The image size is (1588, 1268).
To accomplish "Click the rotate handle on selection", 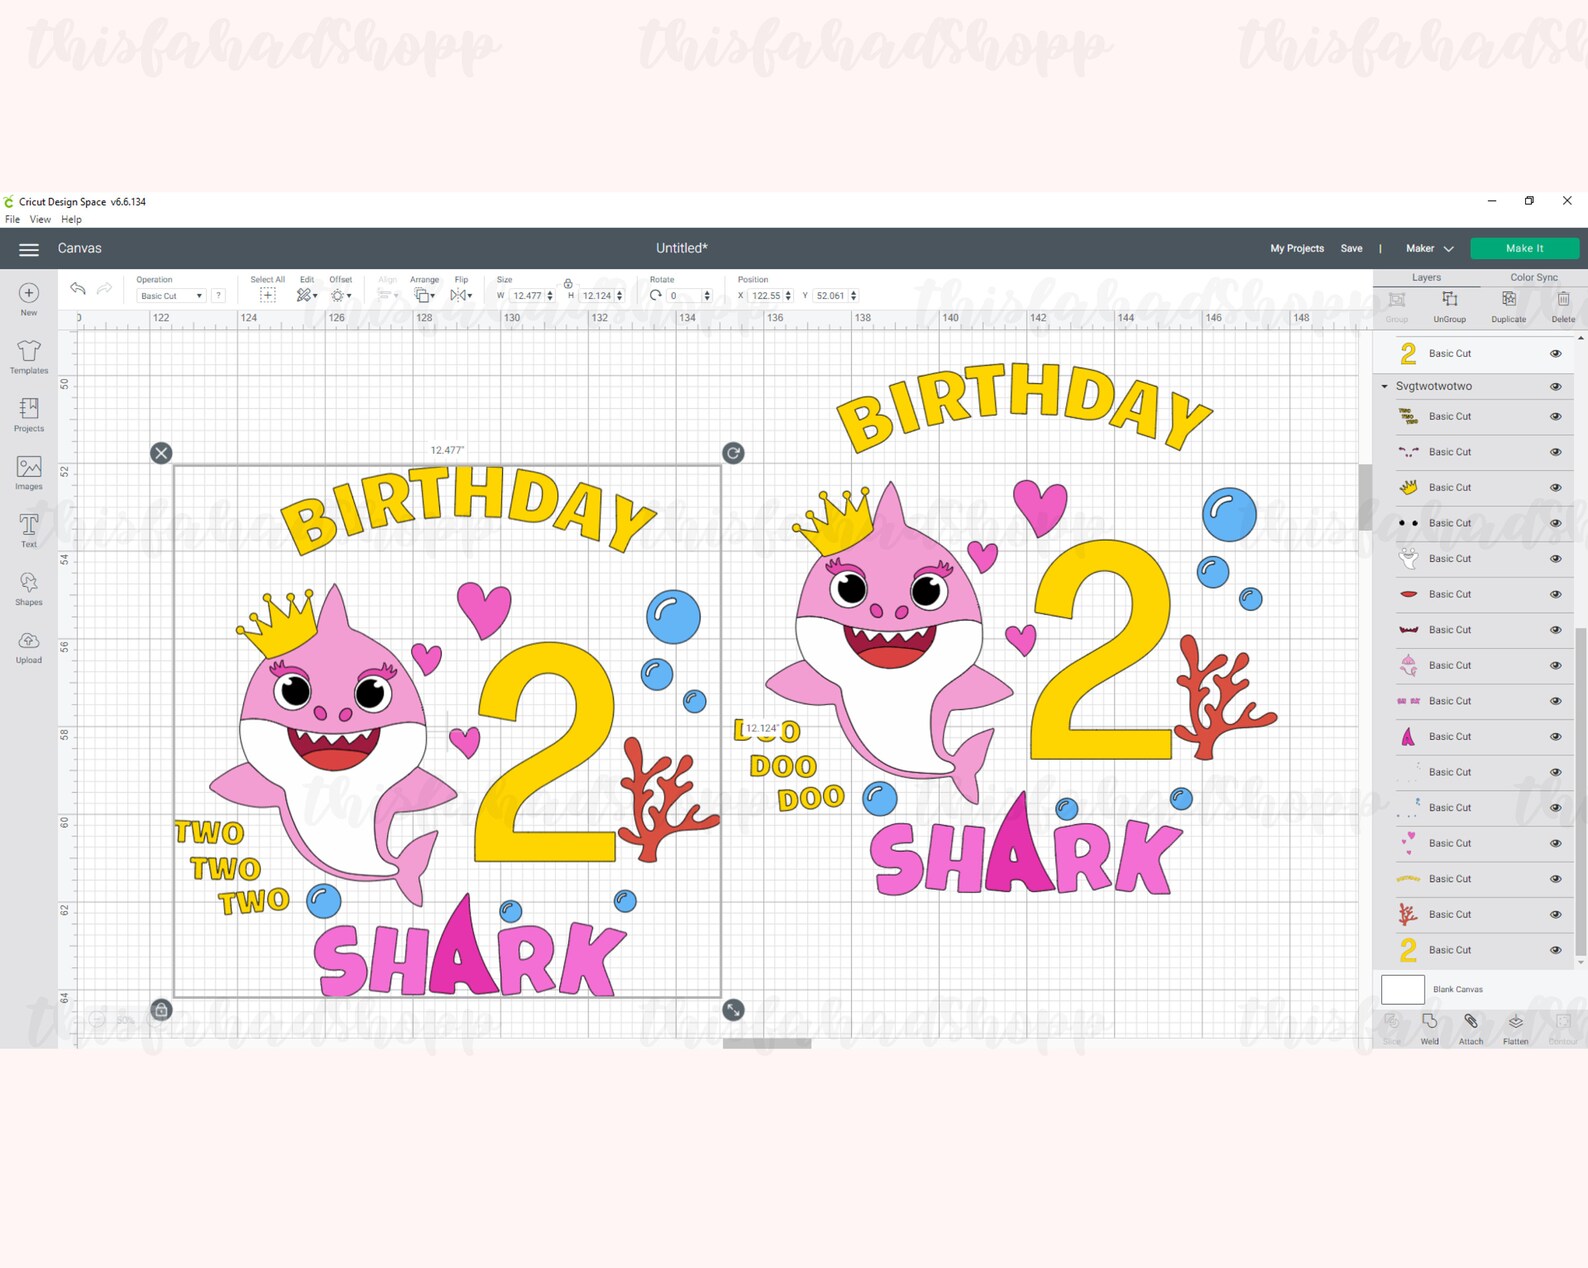I will (733, 453).
